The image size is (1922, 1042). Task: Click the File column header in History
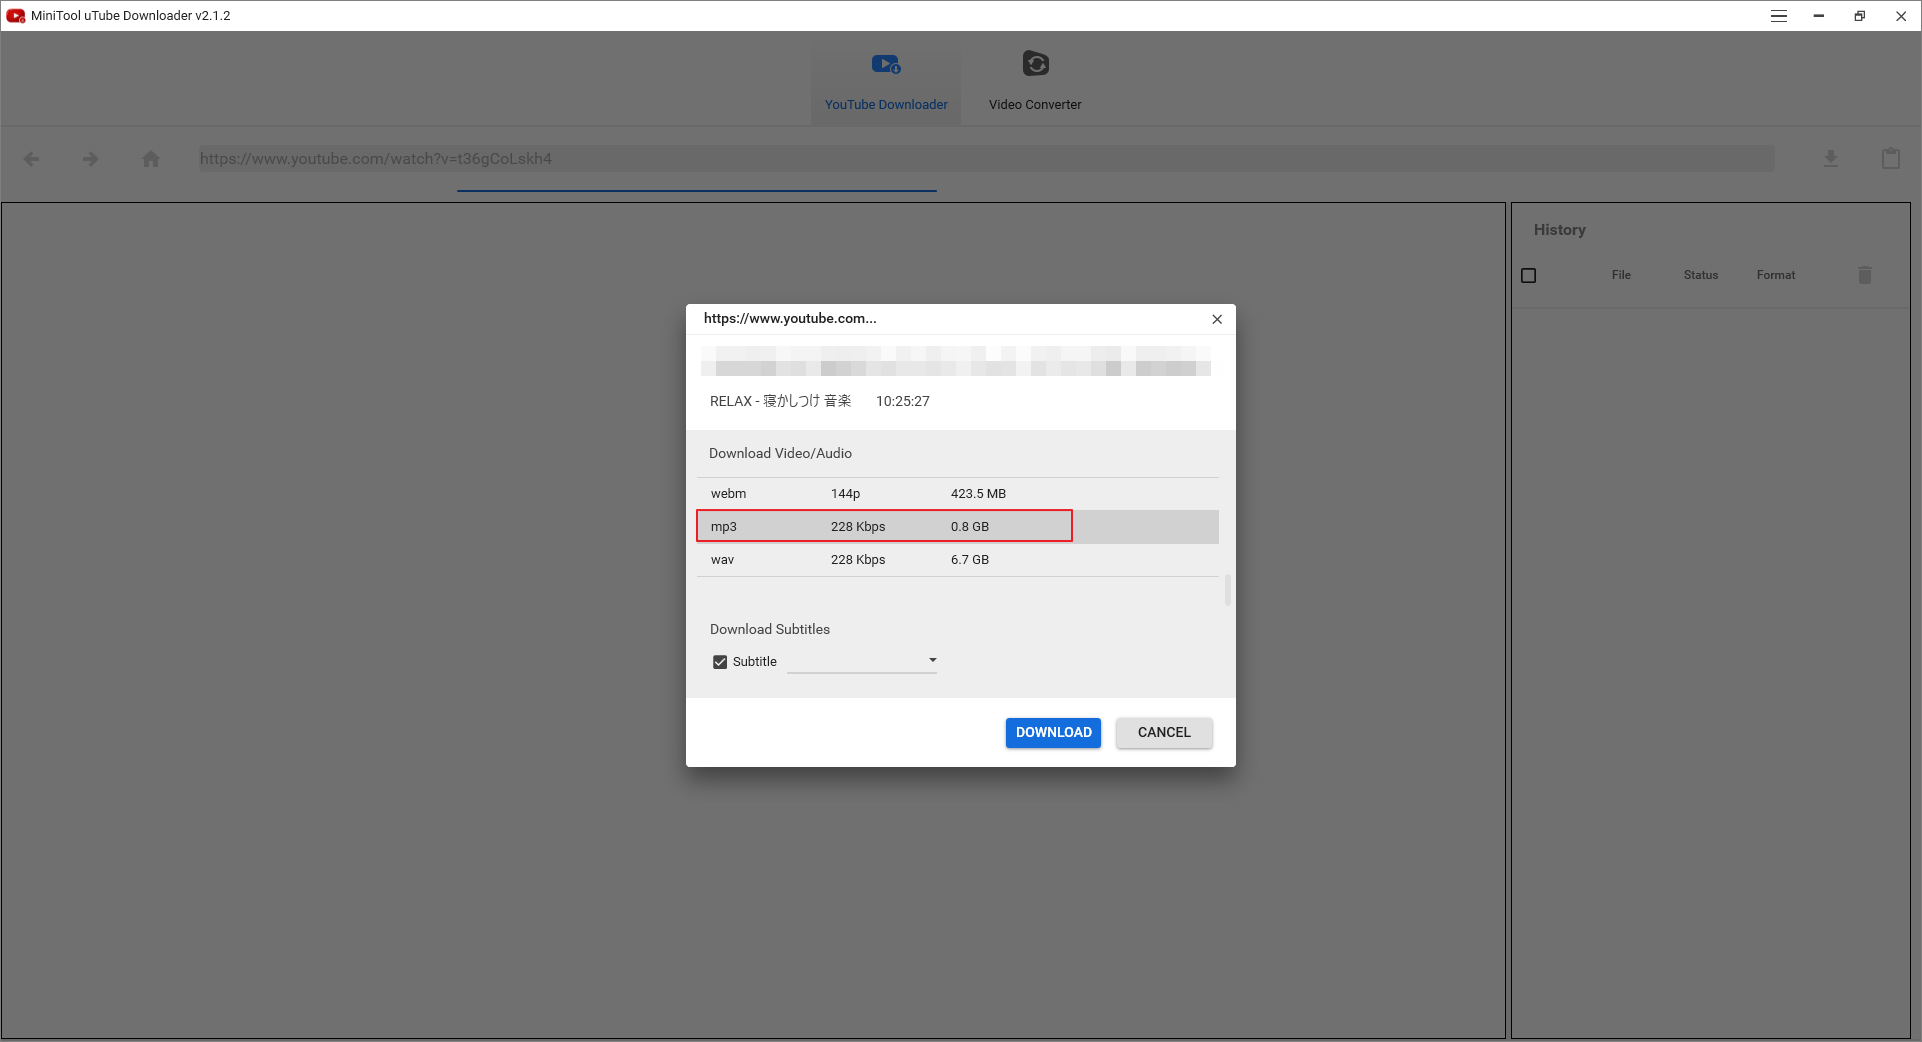pos(1621,275)
